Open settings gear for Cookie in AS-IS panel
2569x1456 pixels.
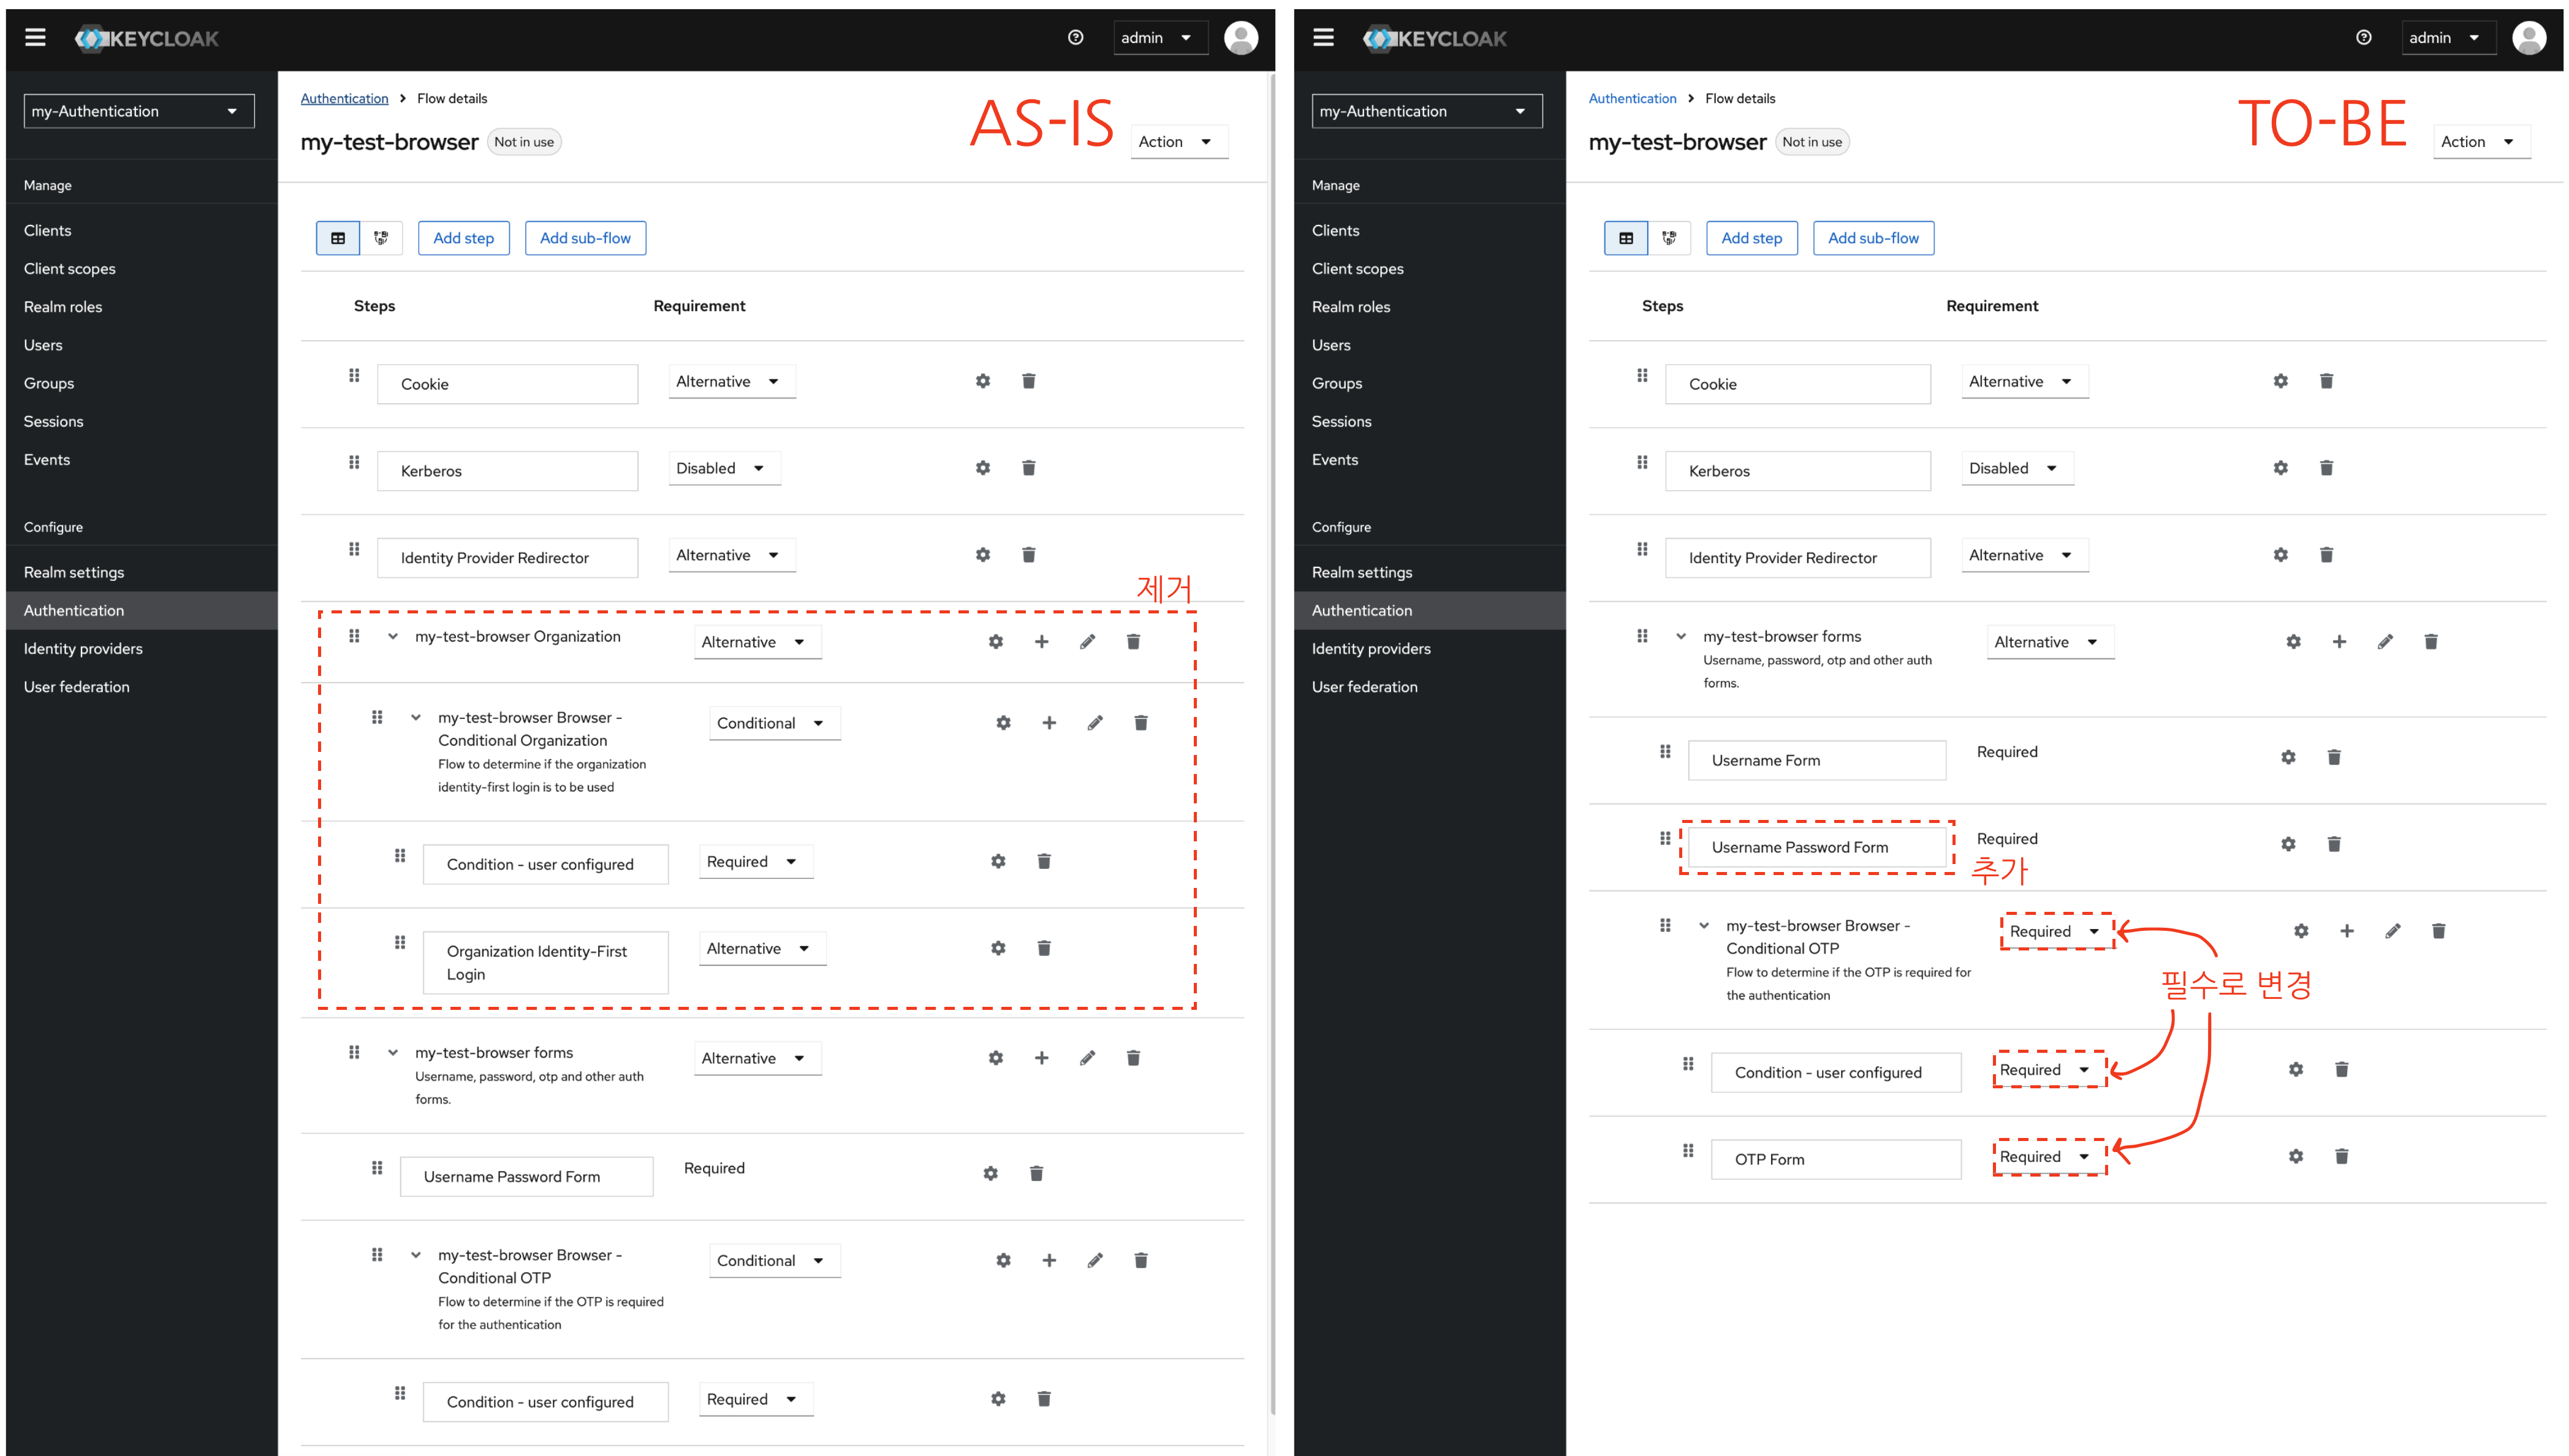tap(983, 381)
